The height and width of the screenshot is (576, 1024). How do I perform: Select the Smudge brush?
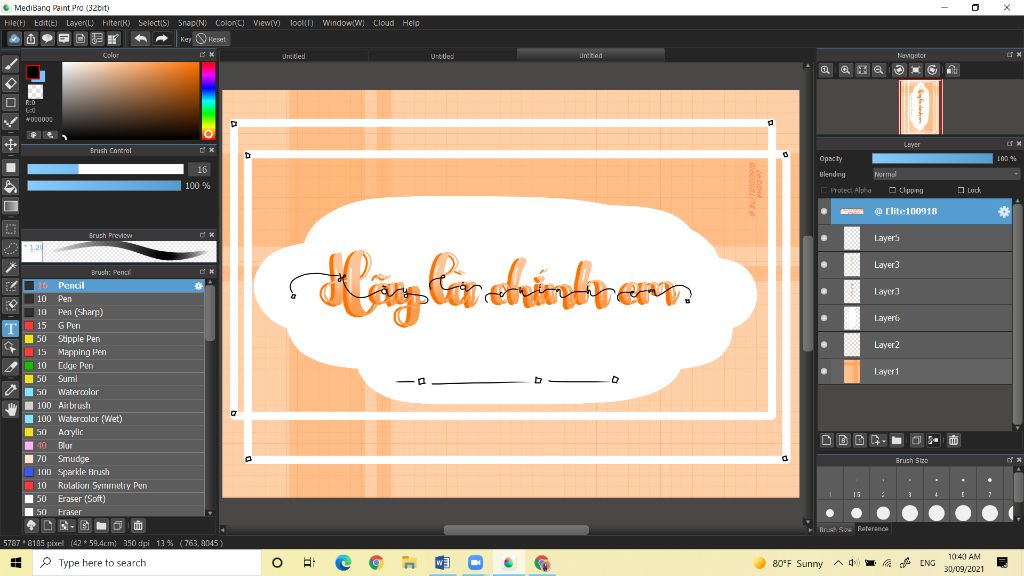(x=114, y=458)
